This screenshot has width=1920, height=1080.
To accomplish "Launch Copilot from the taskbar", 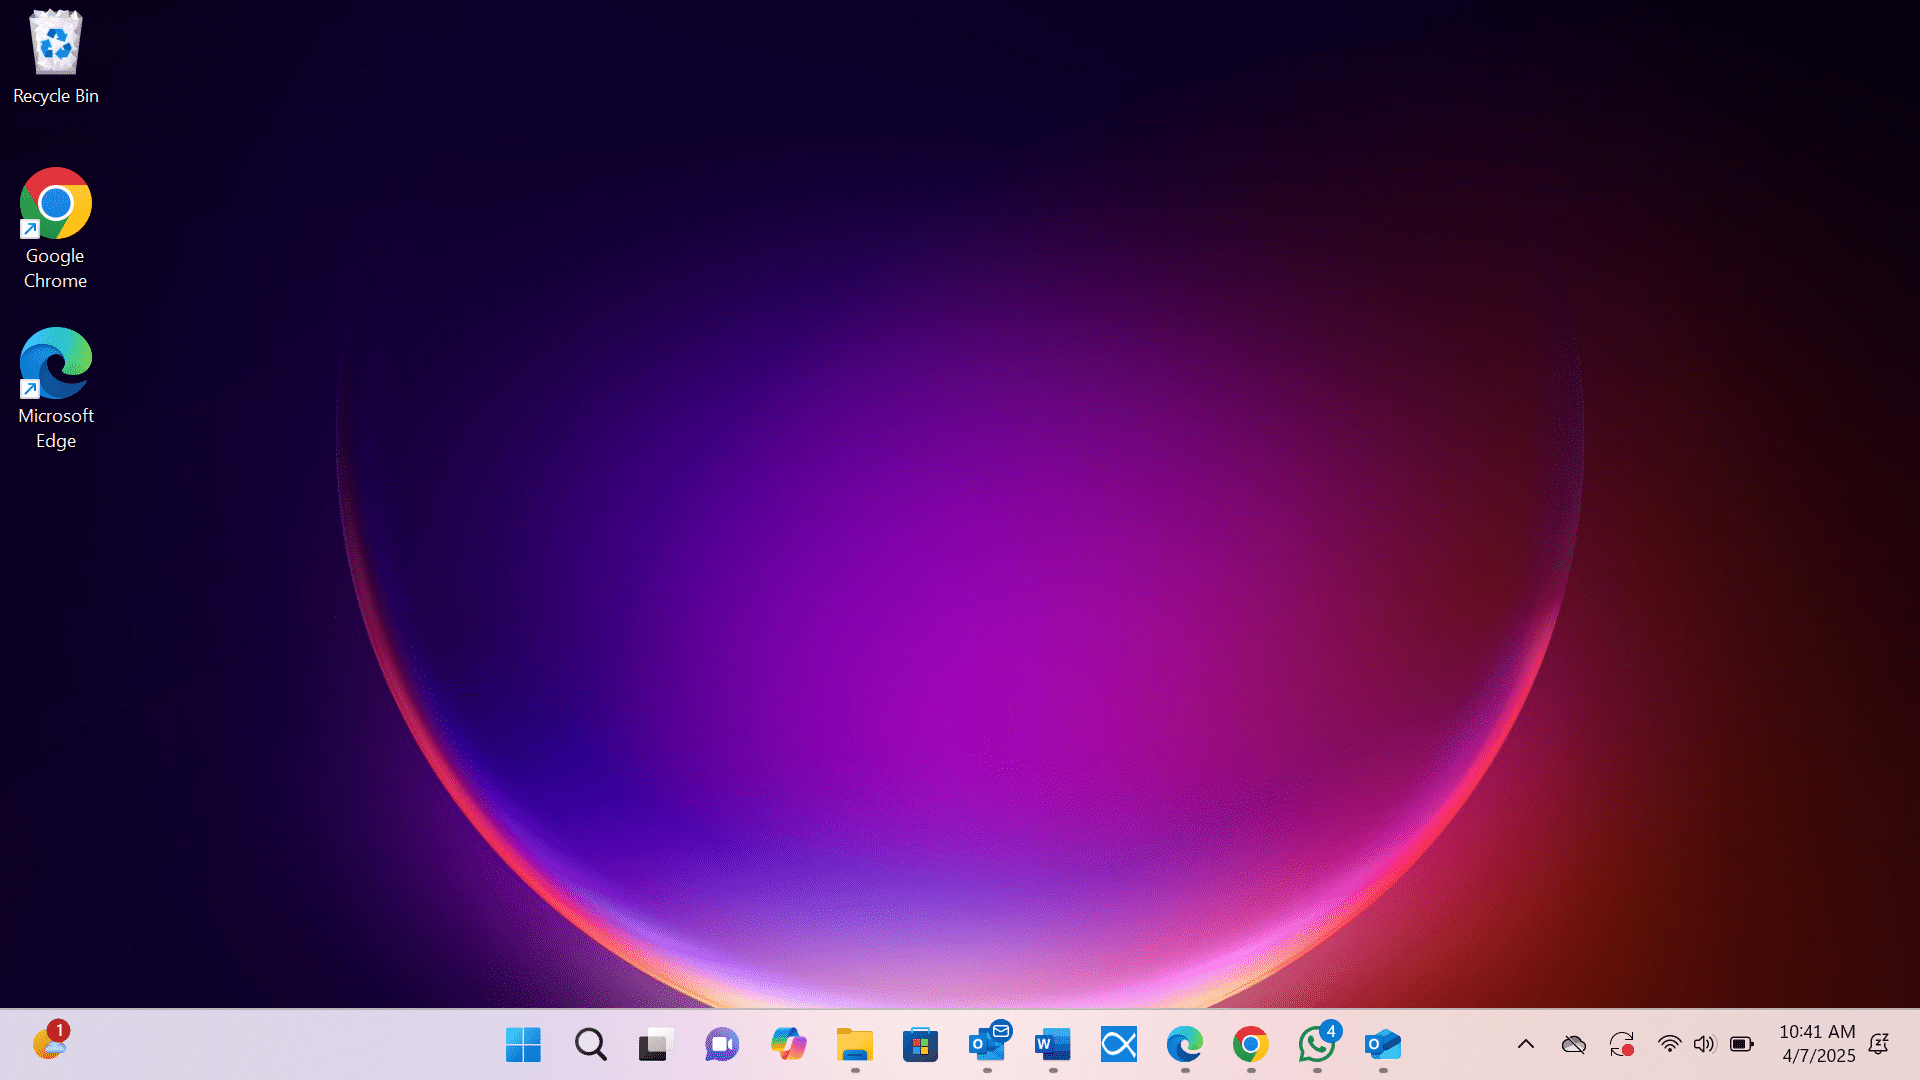I will click(x=788, y=1045).
